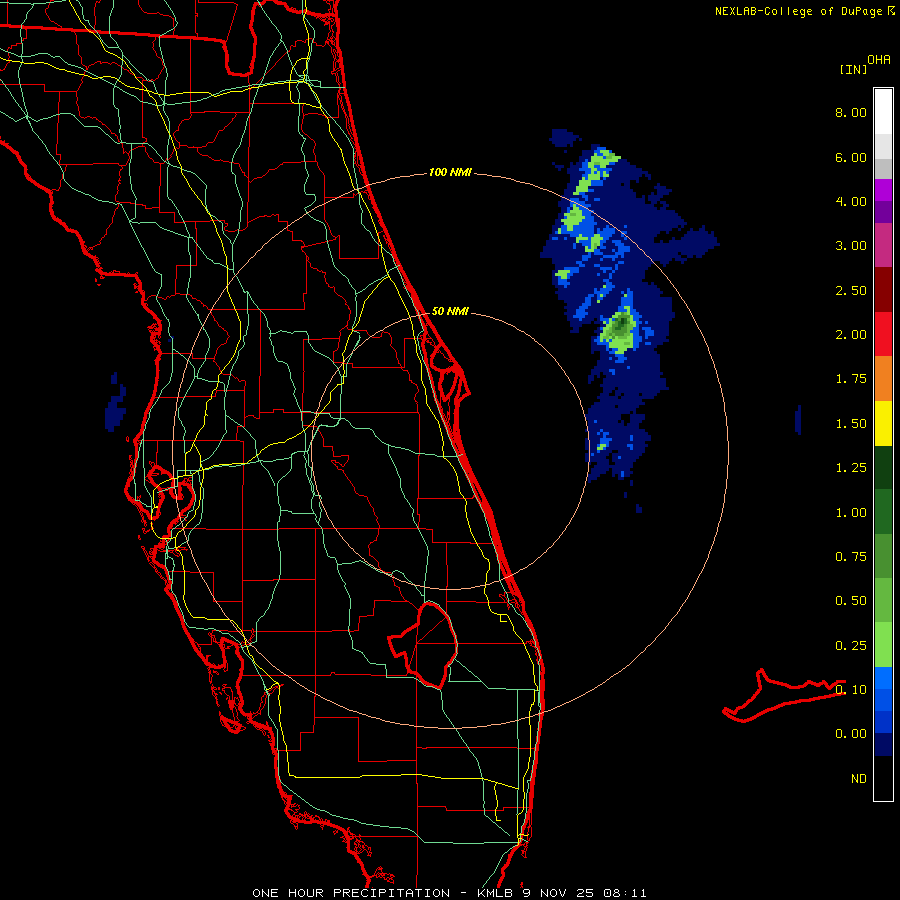Click the 4.00 legend value
Image resolution: width=900 pixels, height=900 pixels.
tap(851, 201)
